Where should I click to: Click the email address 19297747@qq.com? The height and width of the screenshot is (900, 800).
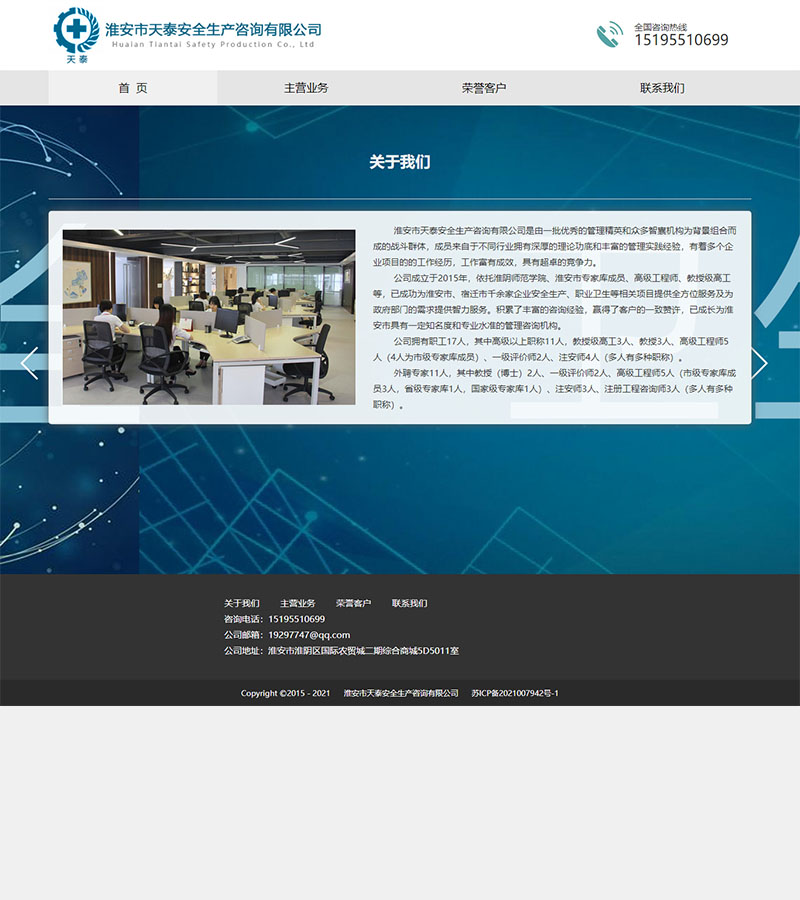pyautogui.click(x=309, y=635)
